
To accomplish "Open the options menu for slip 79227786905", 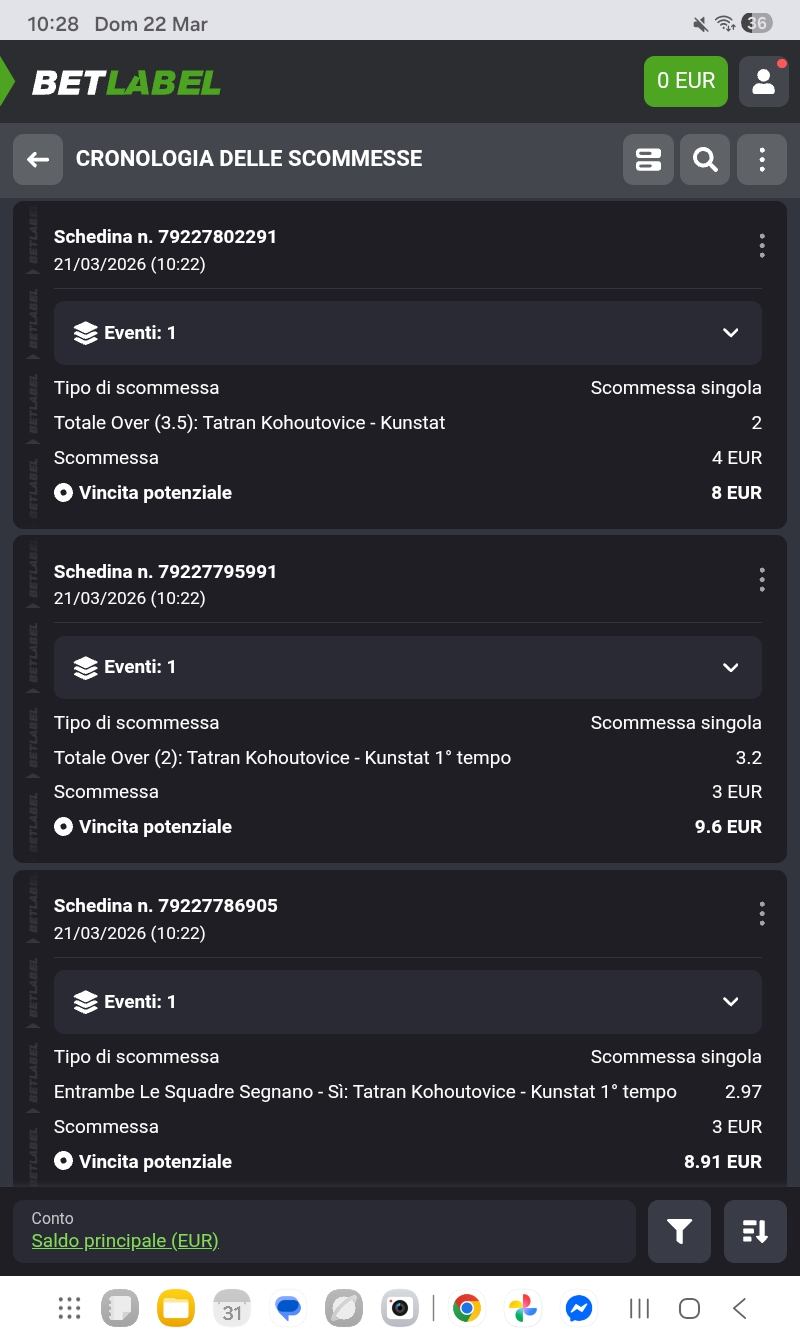I will coord(762,914).
